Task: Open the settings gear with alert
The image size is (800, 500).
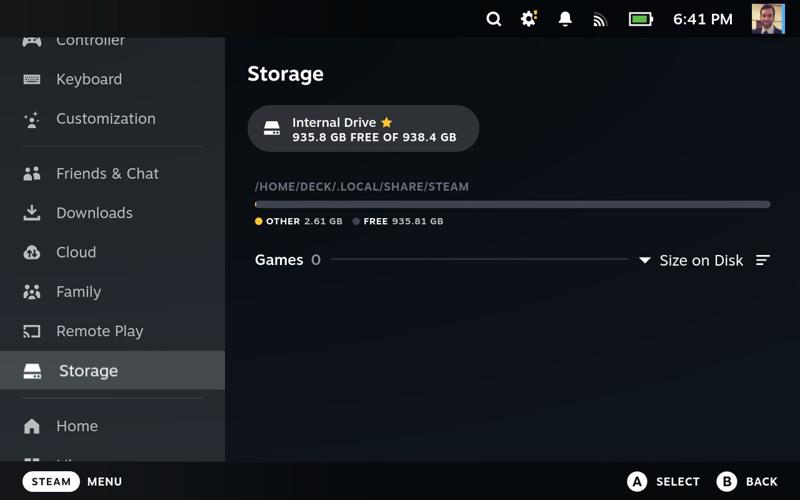Action: [x=529, y=19]
